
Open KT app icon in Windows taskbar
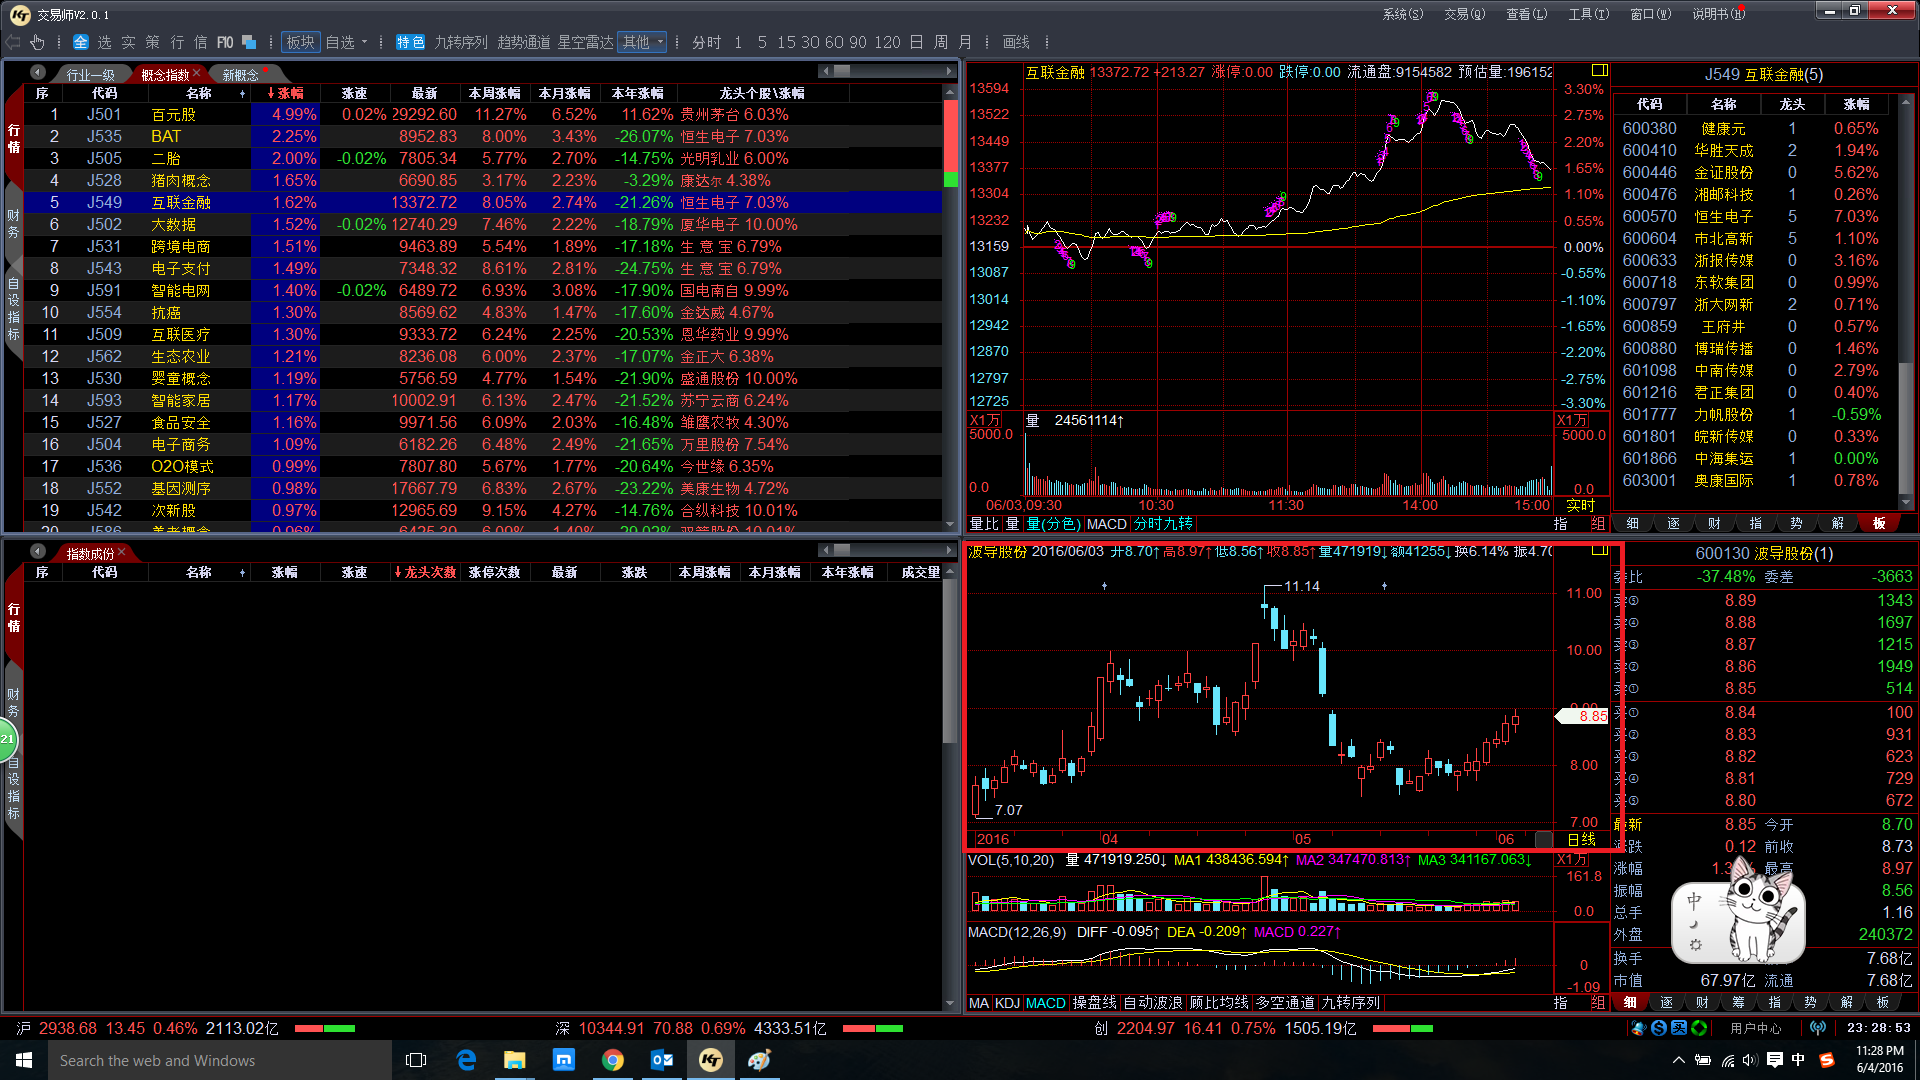711,1060
